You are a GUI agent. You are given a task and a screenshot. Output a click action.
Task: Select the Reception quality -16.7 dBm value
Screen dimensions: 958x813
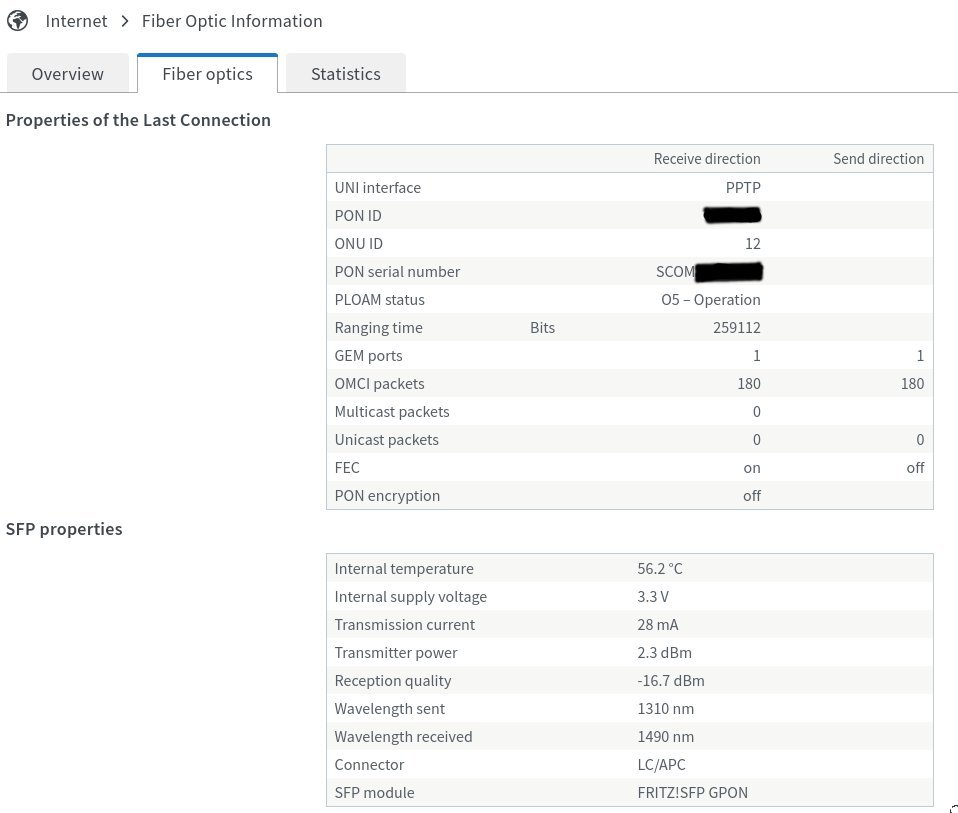670,681
